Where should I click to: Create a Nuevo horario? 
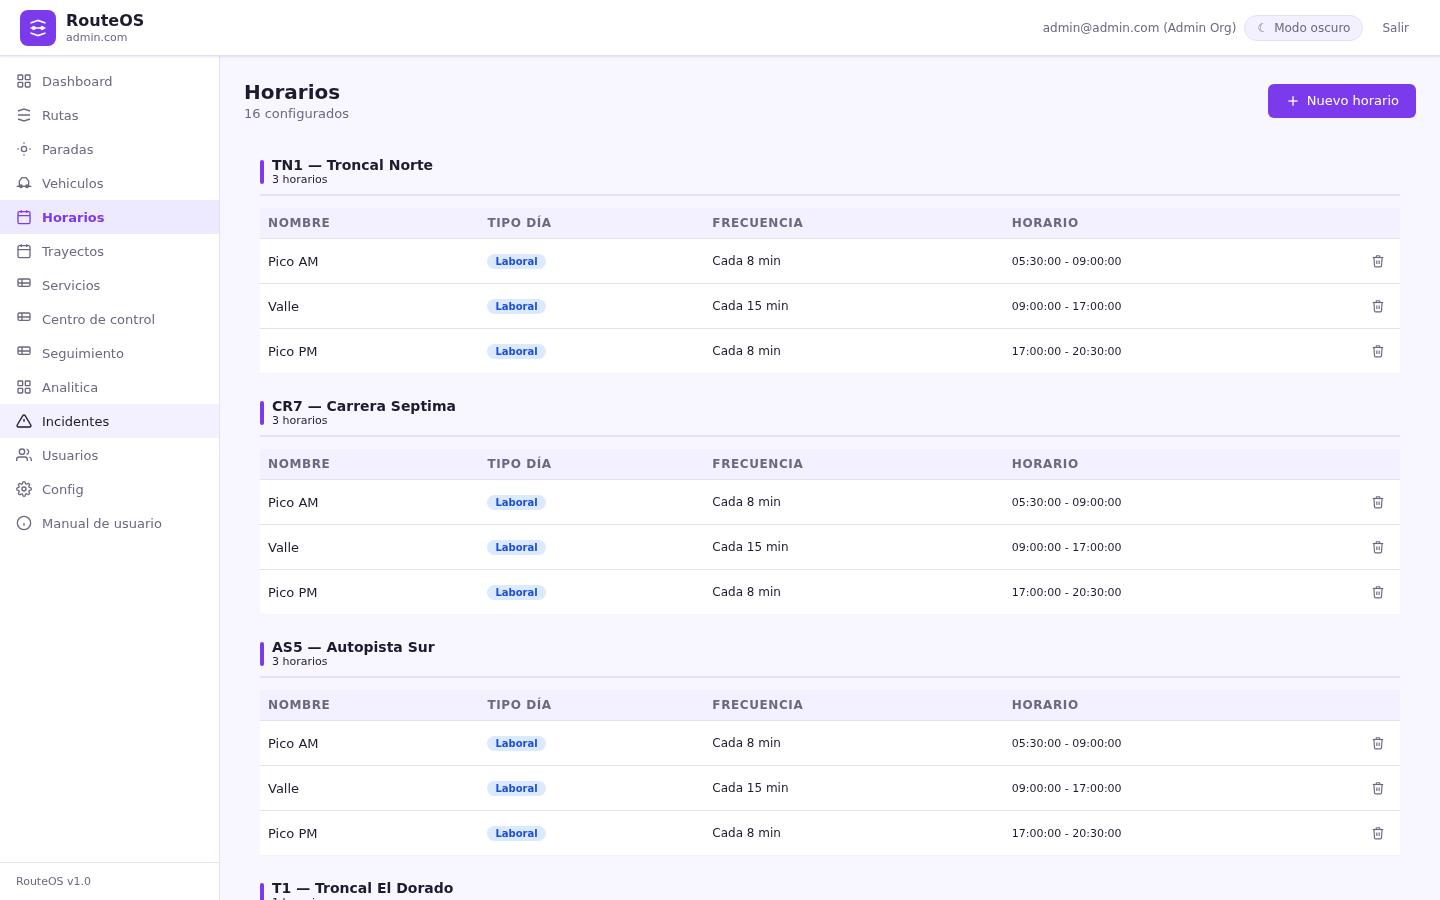point(1342,101)
